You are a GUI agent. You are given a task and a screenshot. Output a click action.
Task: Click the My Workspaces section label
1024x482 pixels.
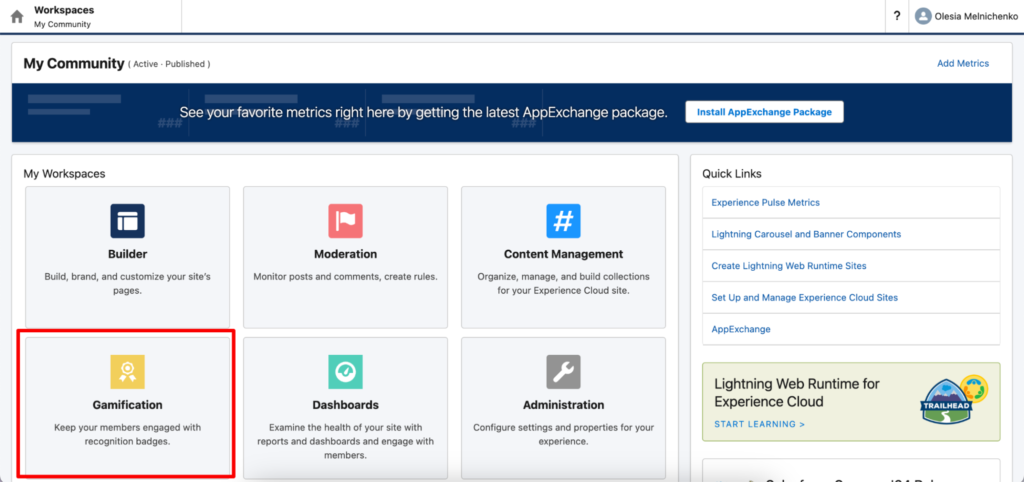click(65, 174)
